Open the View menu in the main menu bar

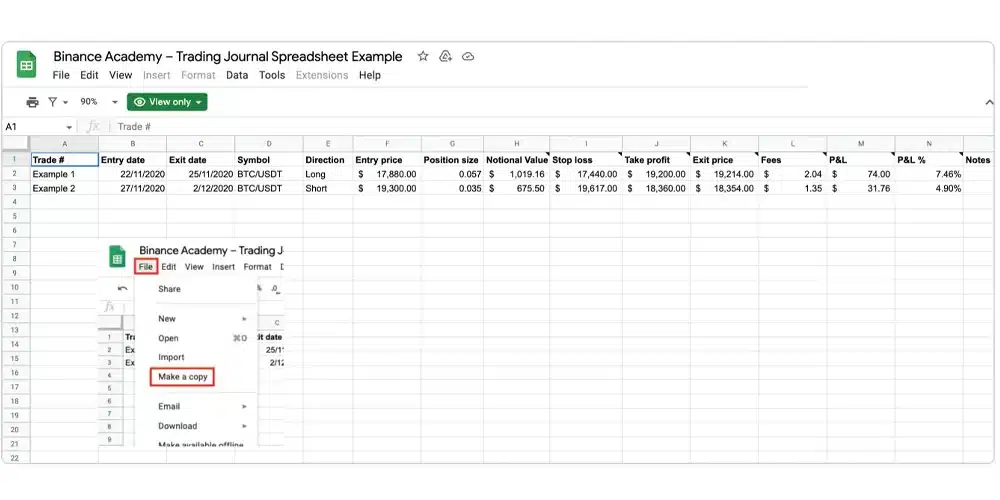pos(121,75)
